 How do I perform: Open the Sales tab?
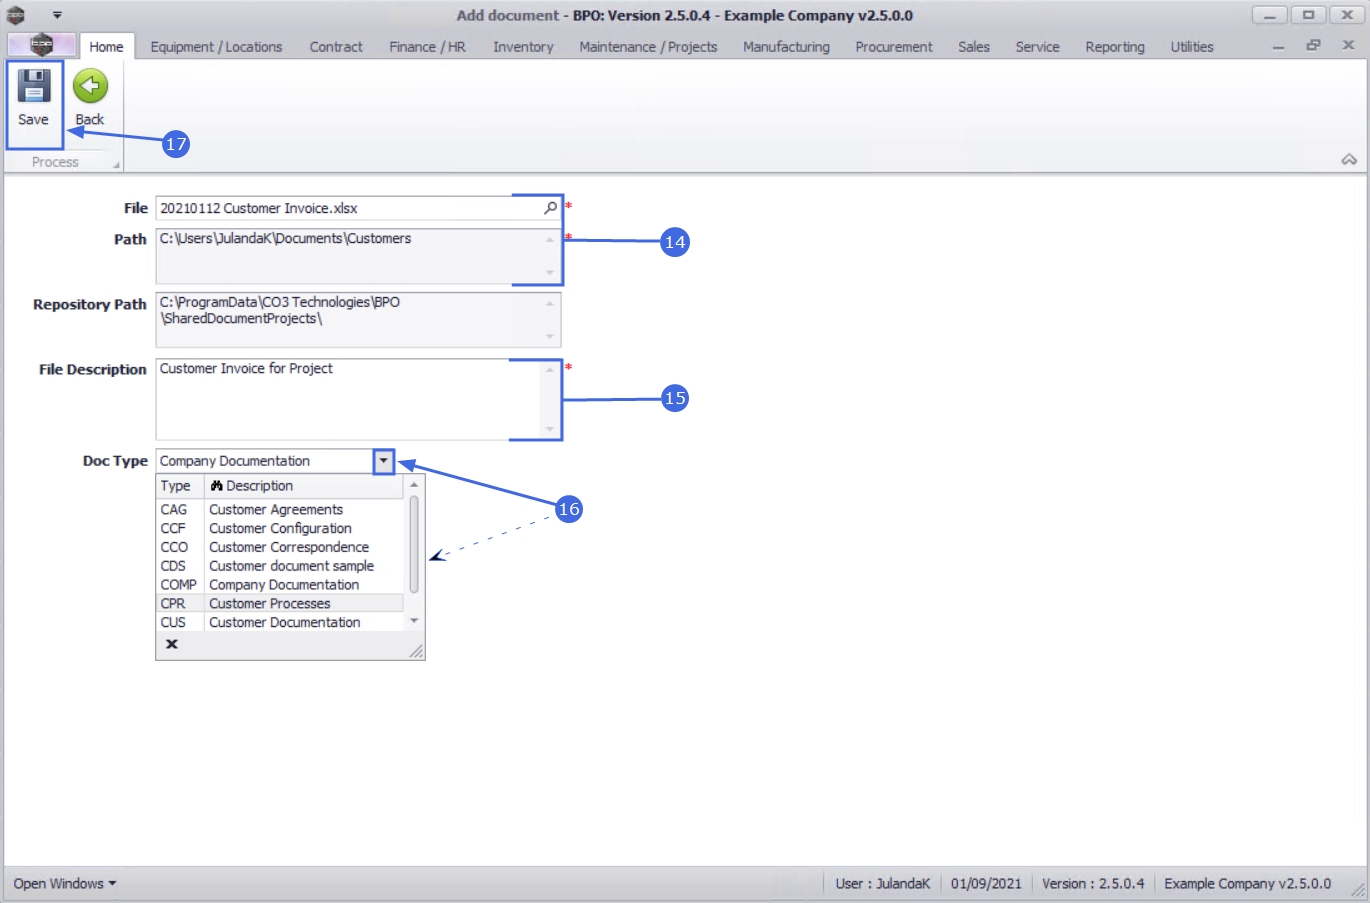[974, 47]
